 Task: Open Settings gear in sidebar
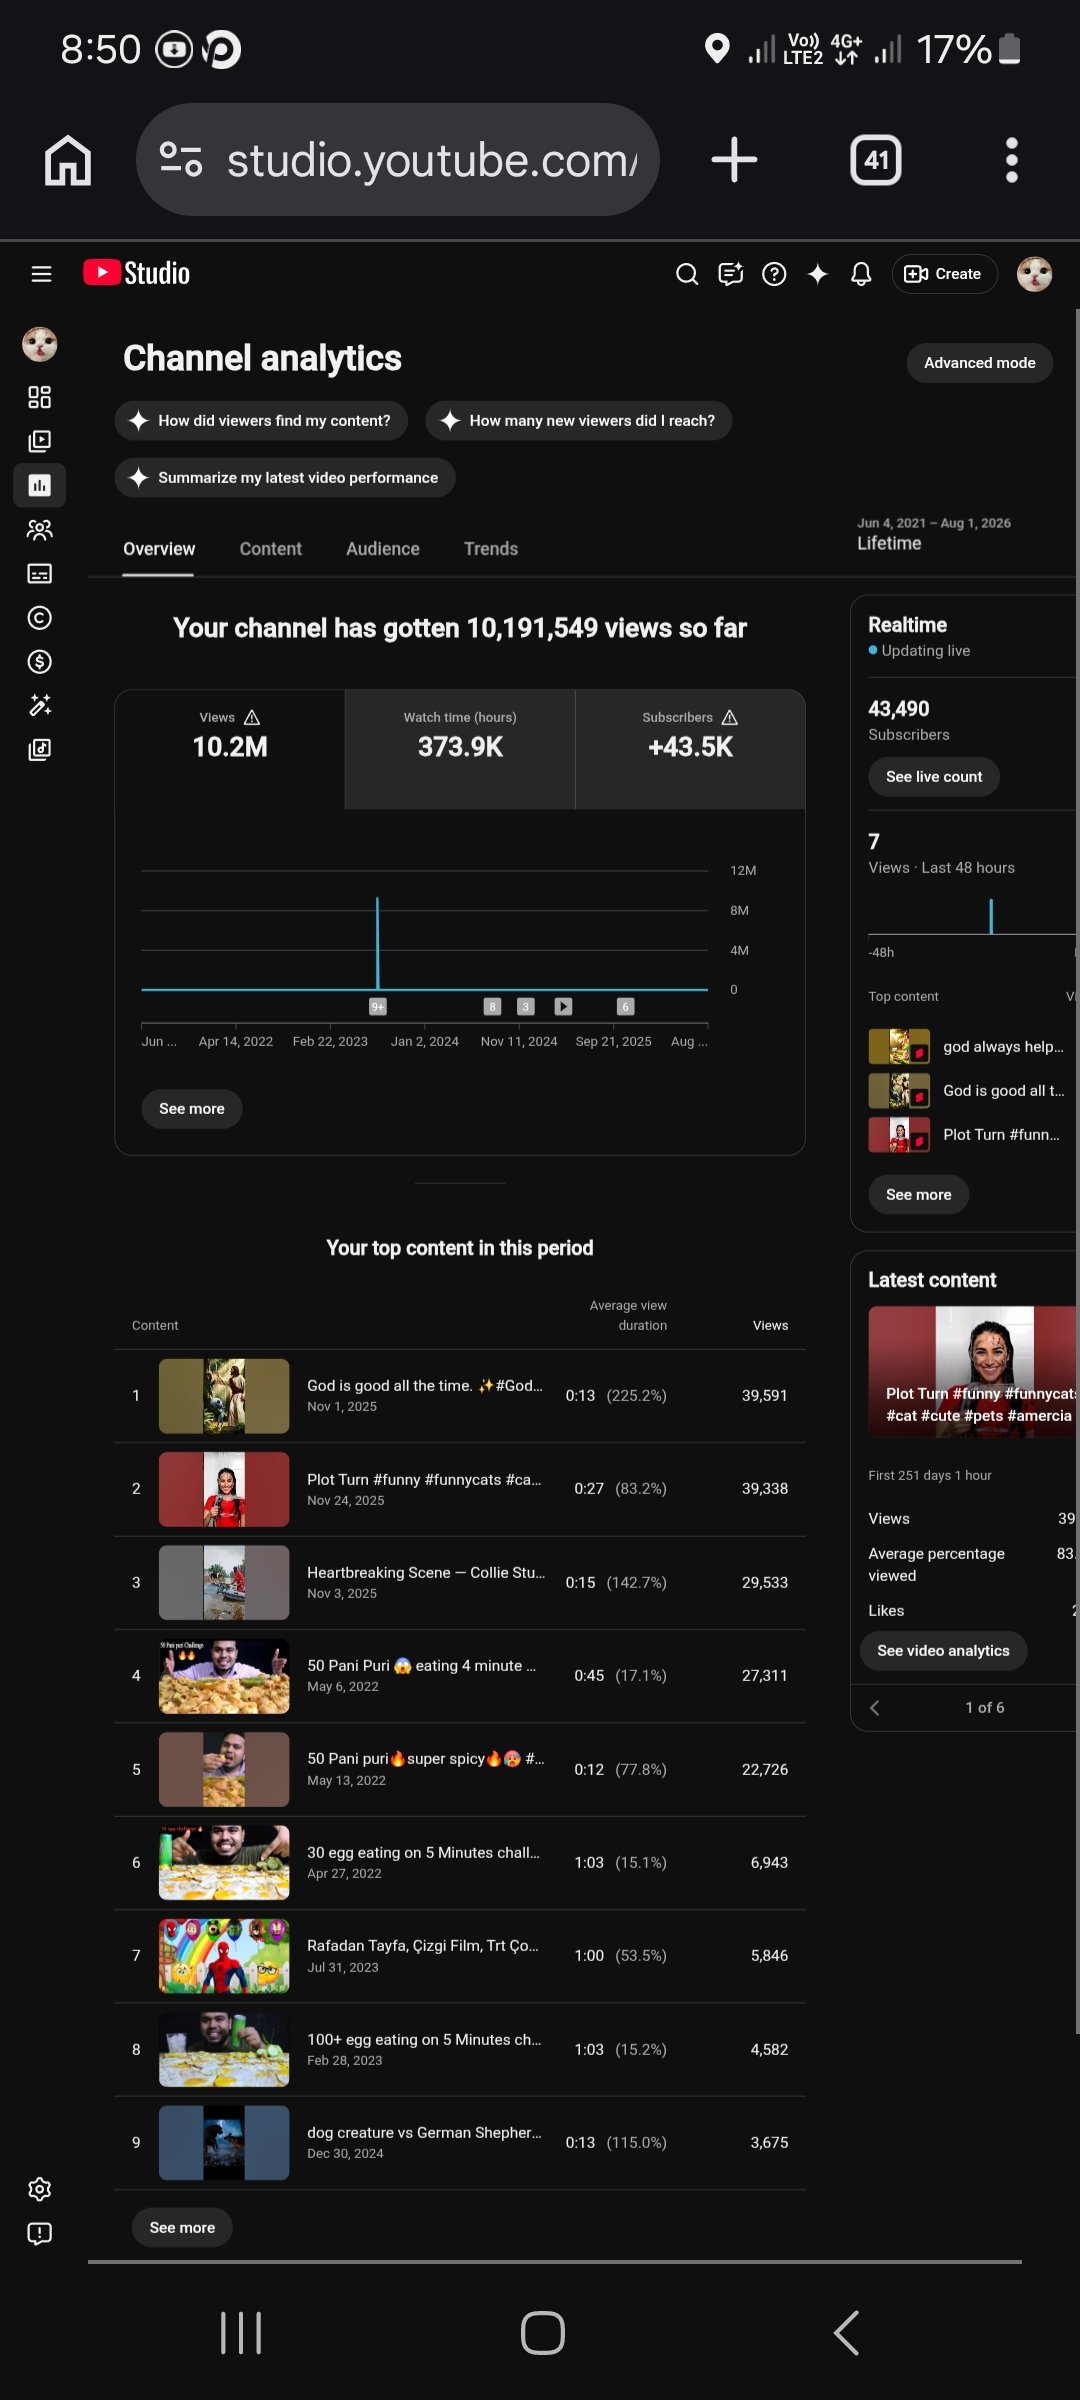(x=40, y=2190)
